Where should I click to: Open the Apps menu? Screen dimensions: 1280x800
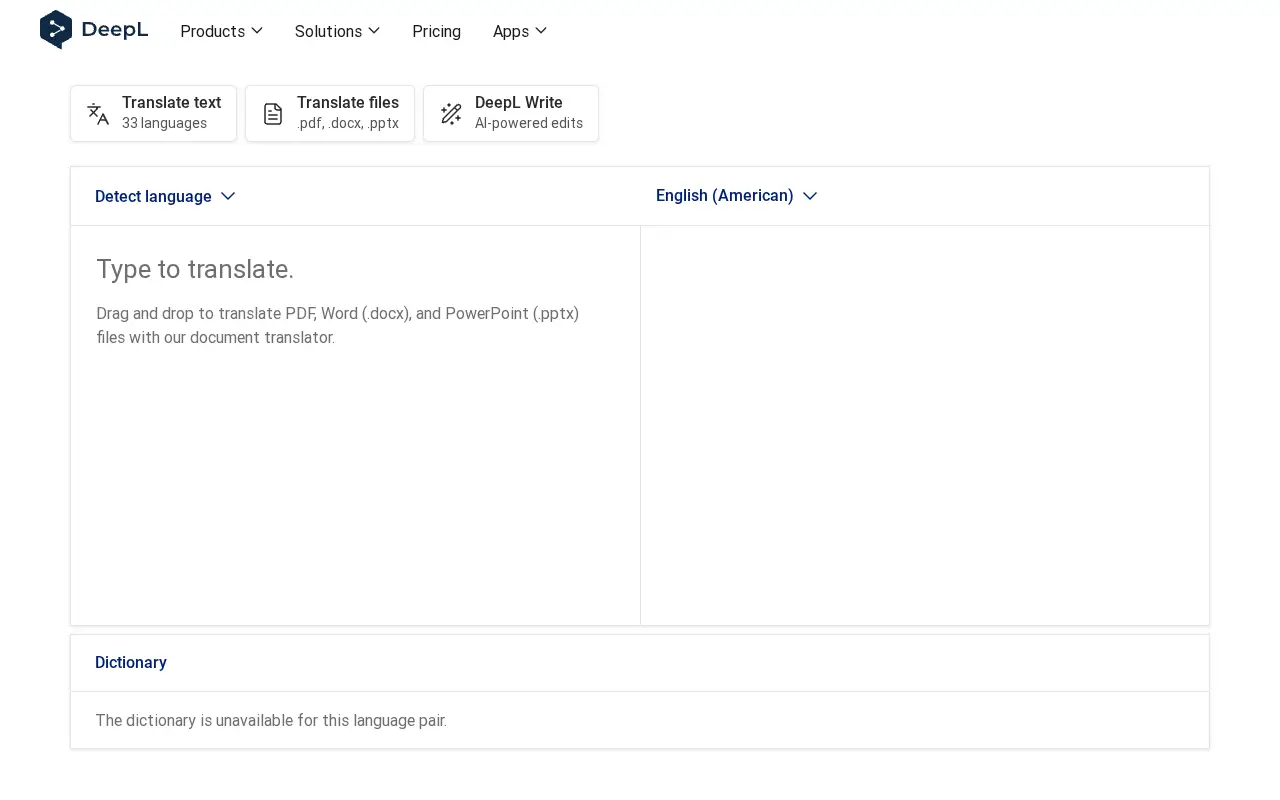(520, 31)
